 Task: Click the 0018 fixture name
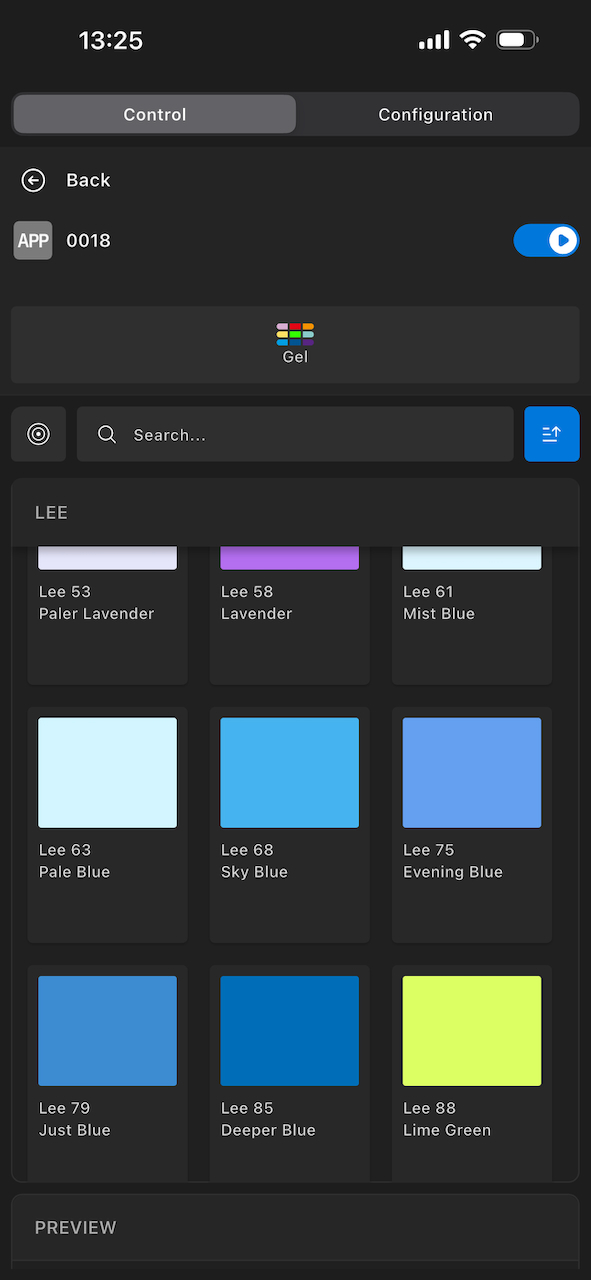click(x=88, y=241)
